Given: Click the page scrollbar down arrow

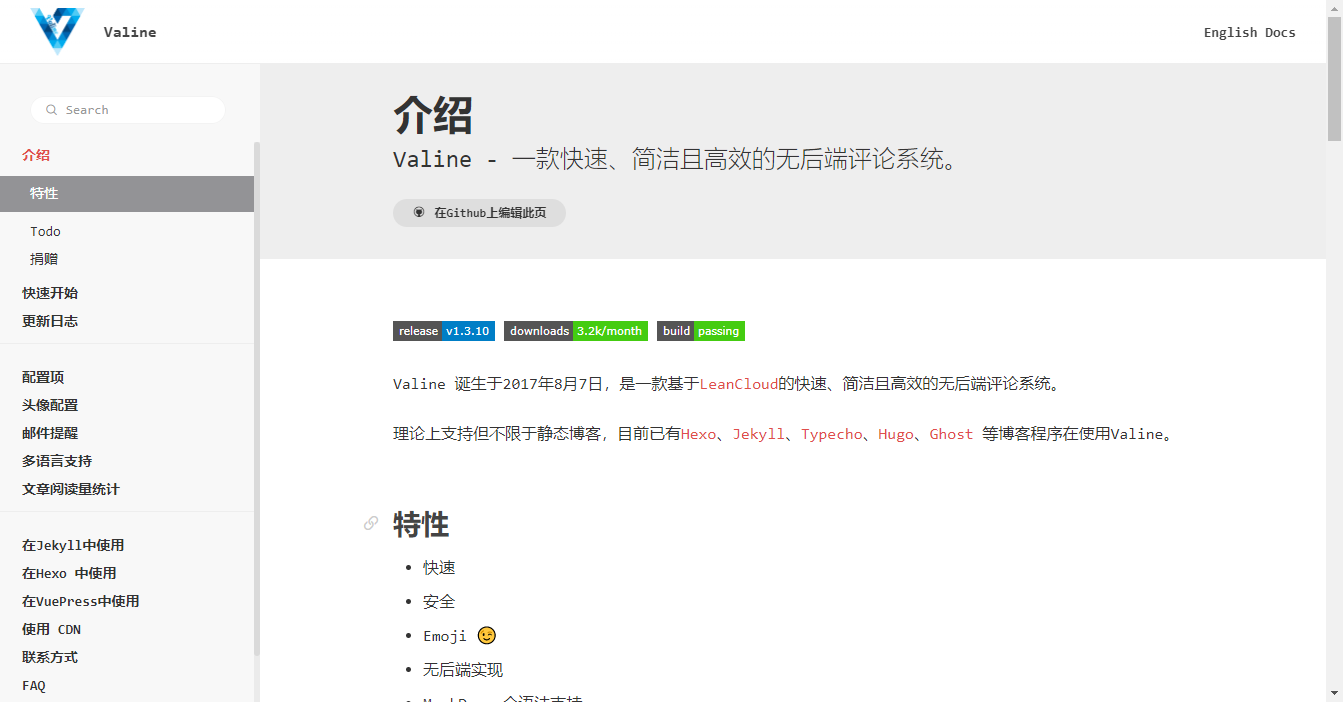Looking at the screenshot, I should (1334, 693).
